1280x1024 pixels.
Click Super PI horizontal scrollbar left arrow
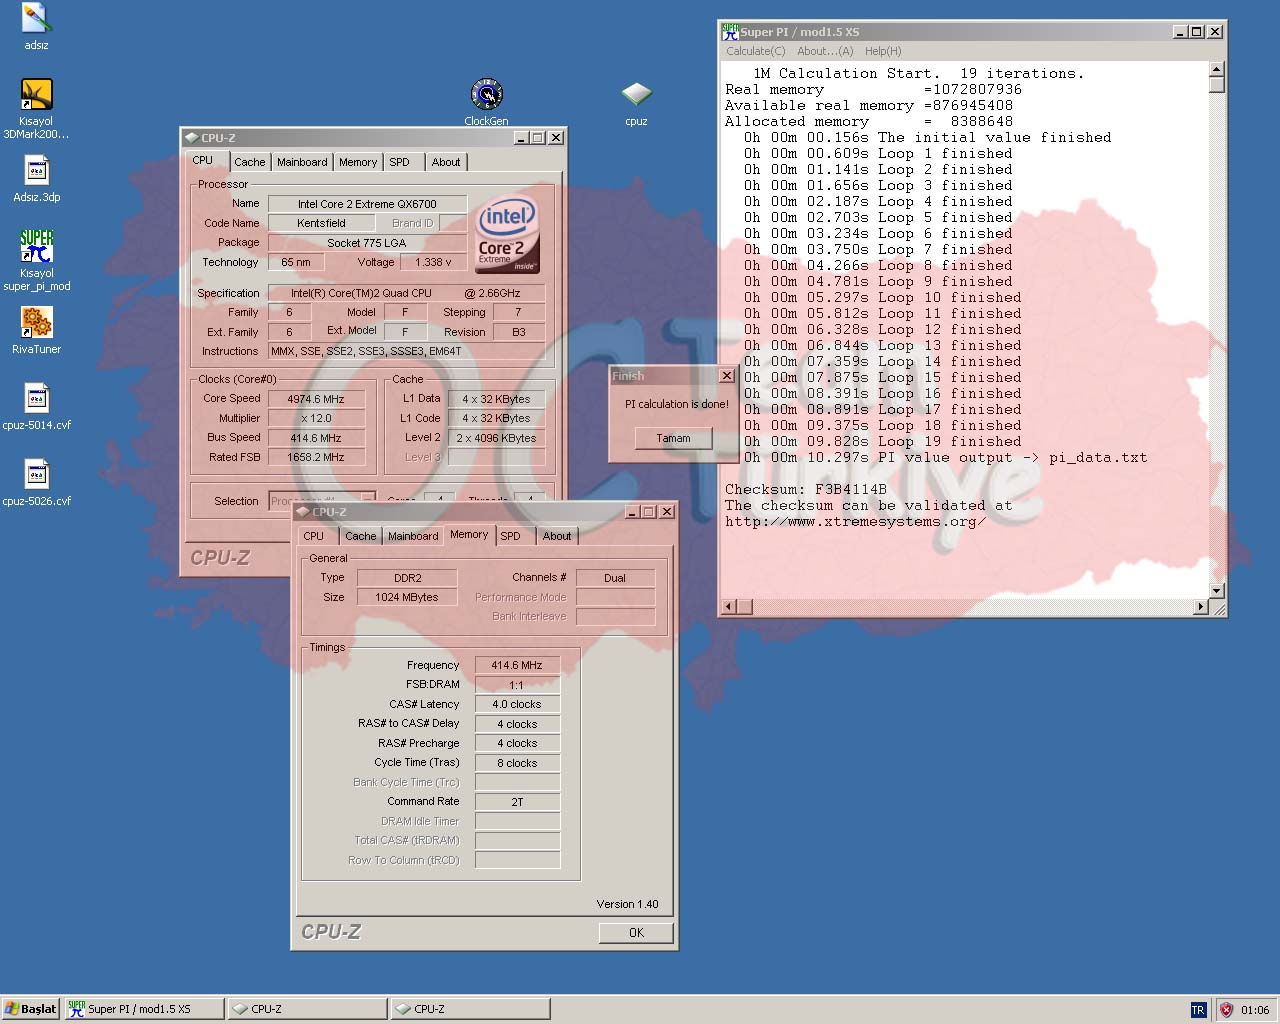point(728,606)
